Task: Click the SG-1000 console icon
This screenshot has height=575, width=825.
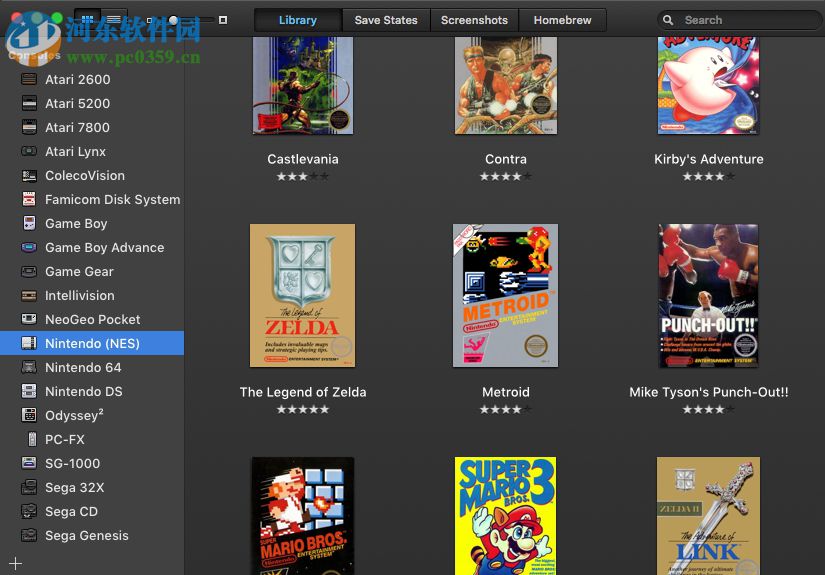Action: pos(29,463)
